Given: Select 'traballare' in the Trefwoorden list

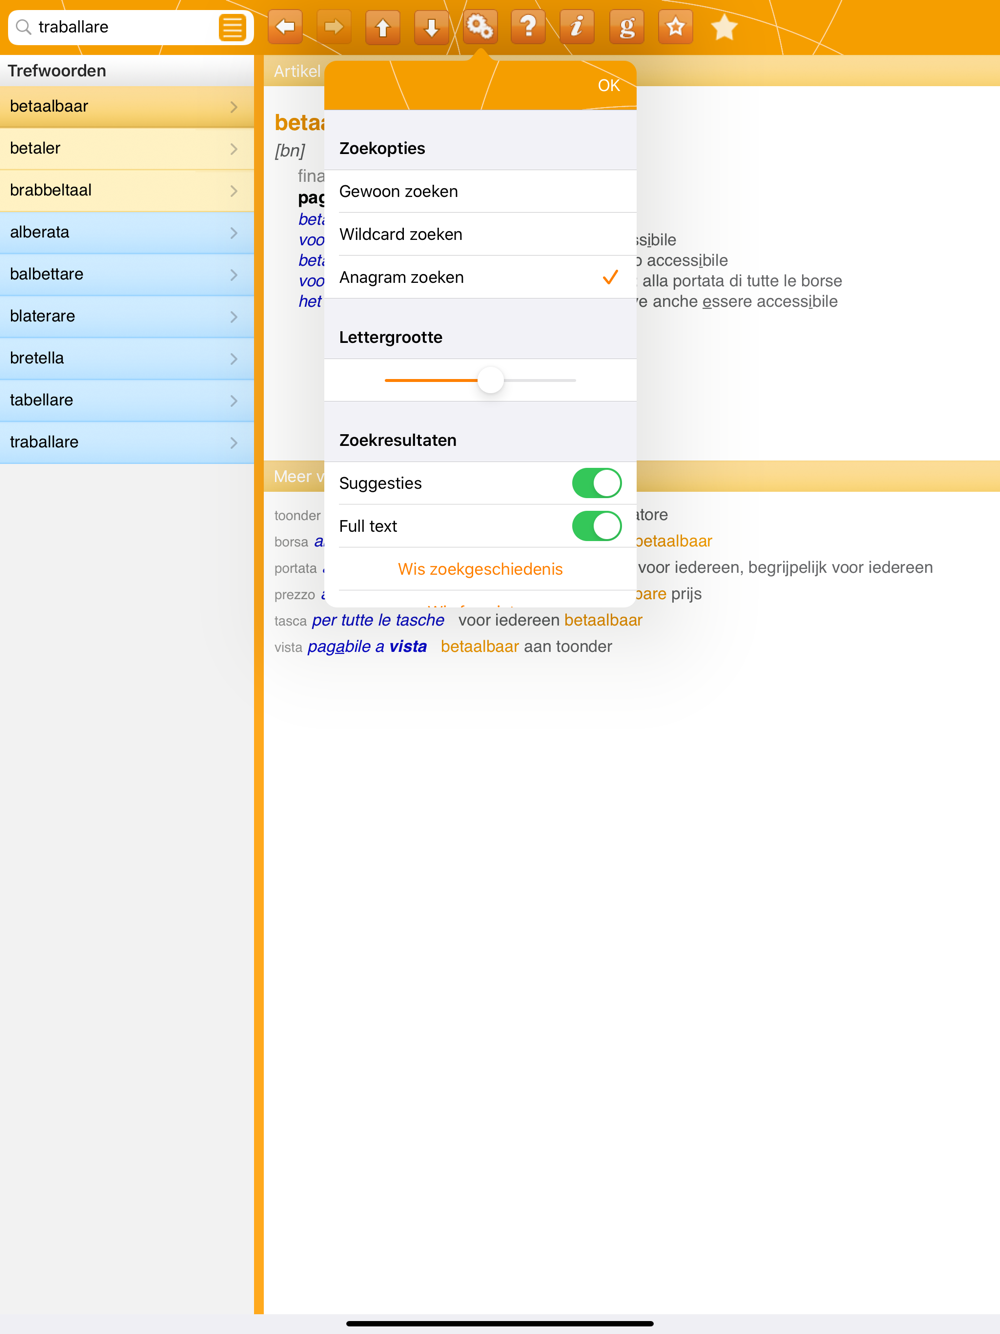Looking at the screenshot, I should [x=127, y=442].
